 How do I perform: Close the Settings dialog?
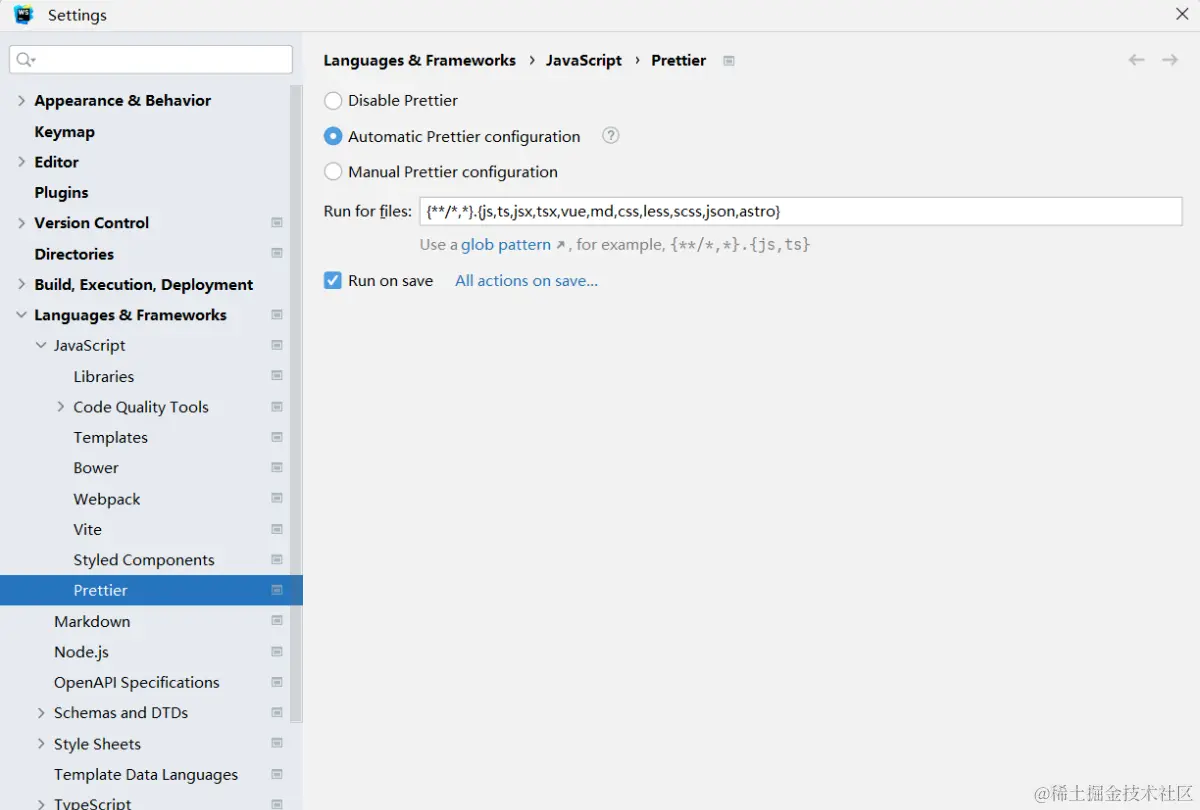tap(1182, 14)
